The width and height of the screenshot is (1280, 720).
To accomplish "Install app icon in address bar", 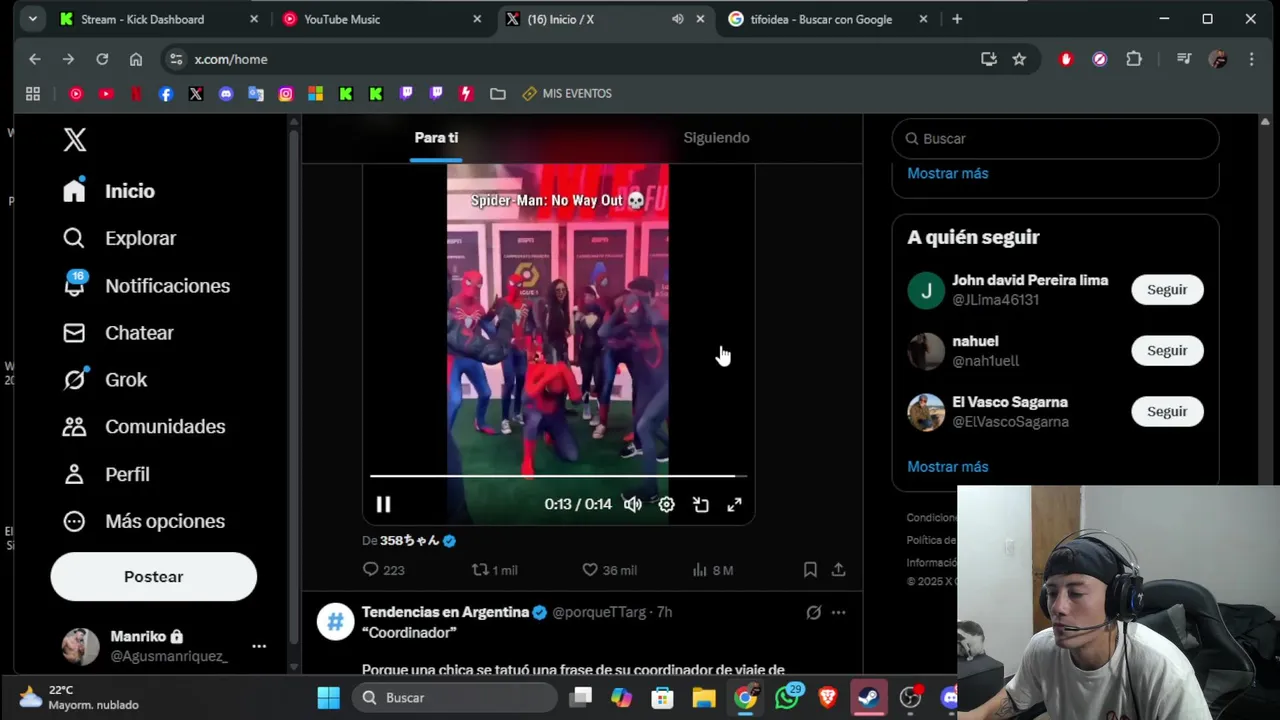I will click(989, 59).
